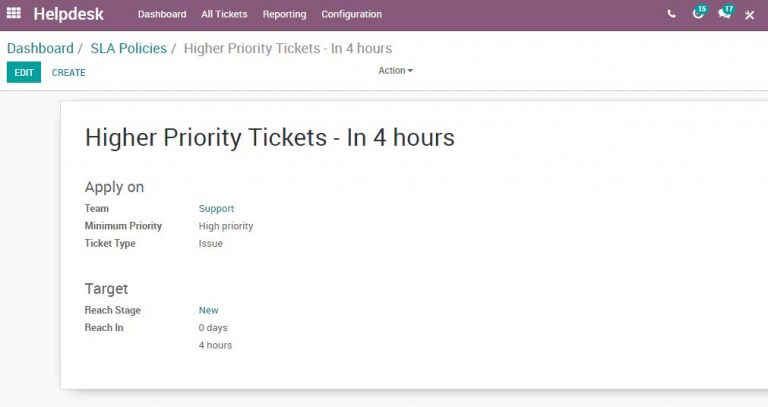Open the apps grid menu

pos(14,14)
